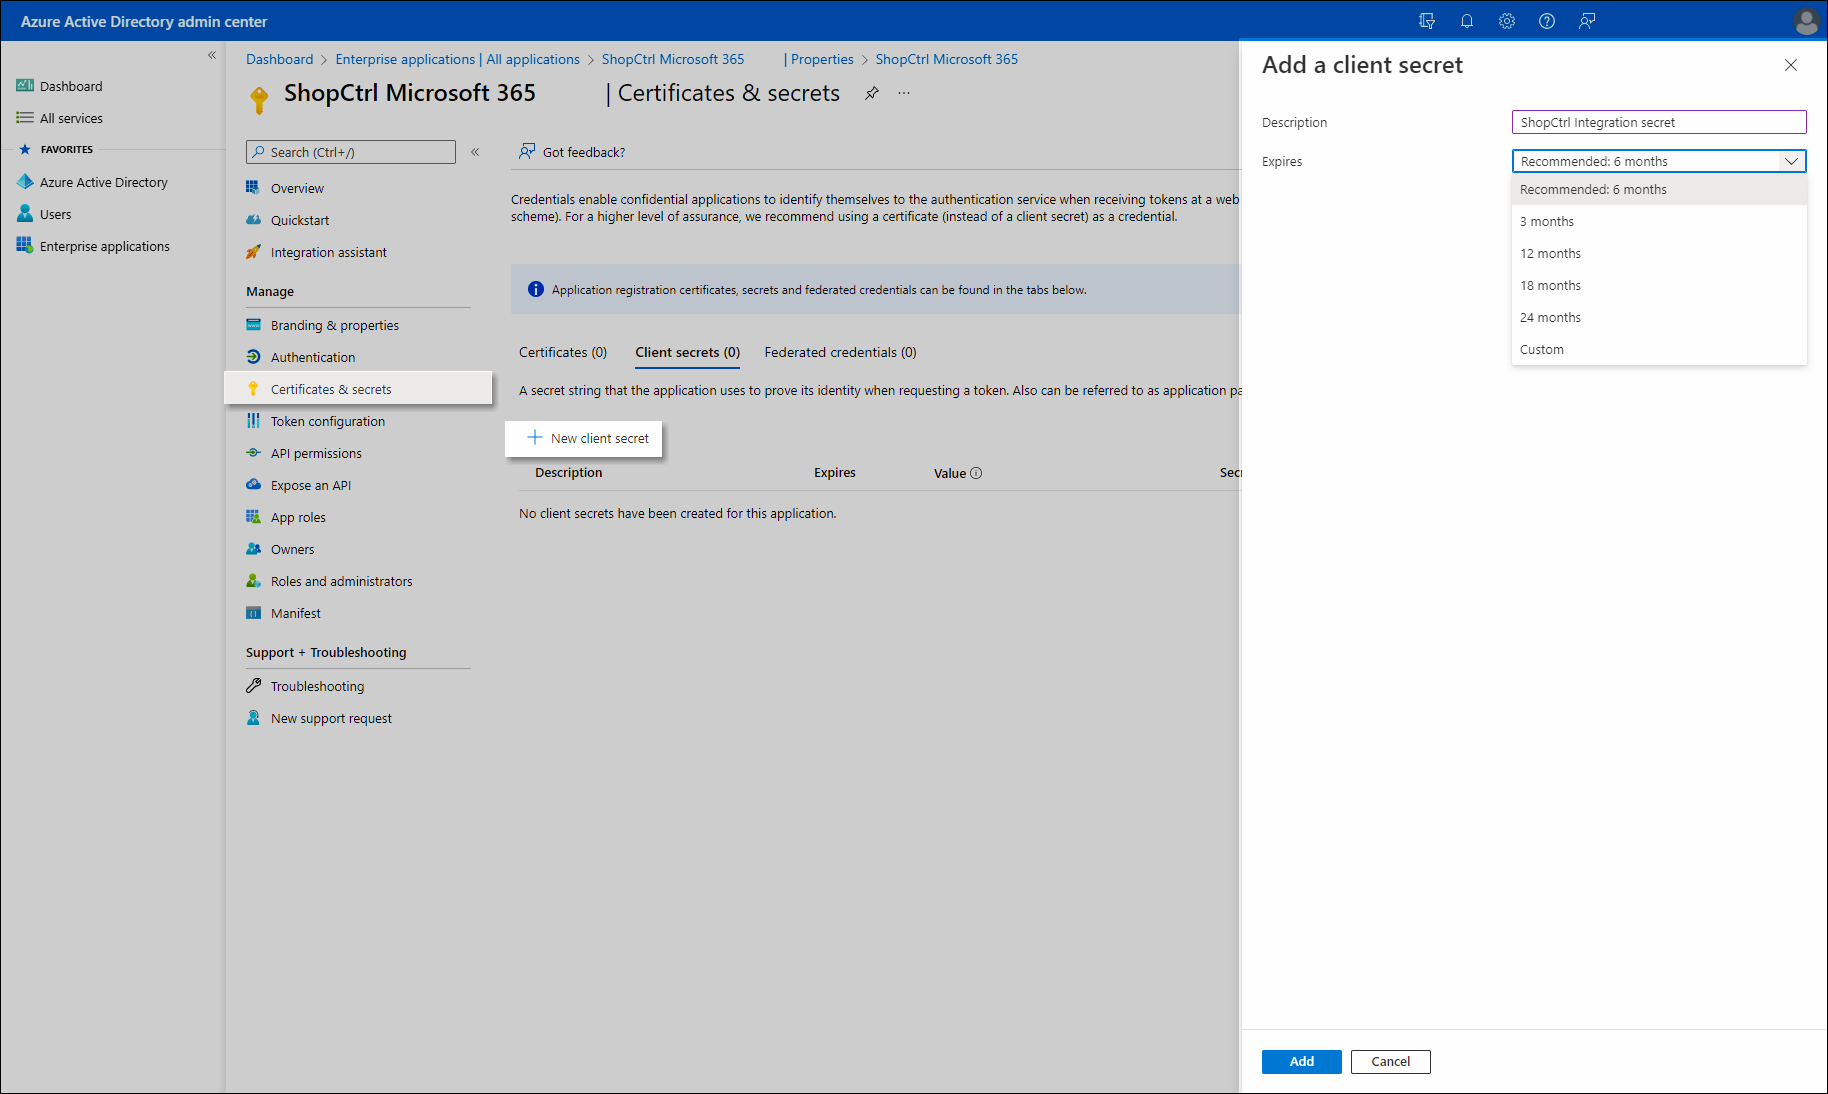Select 12 months expiry option
Image resolution: width=1828 pixels, height=1094 pixels.
1659,253
